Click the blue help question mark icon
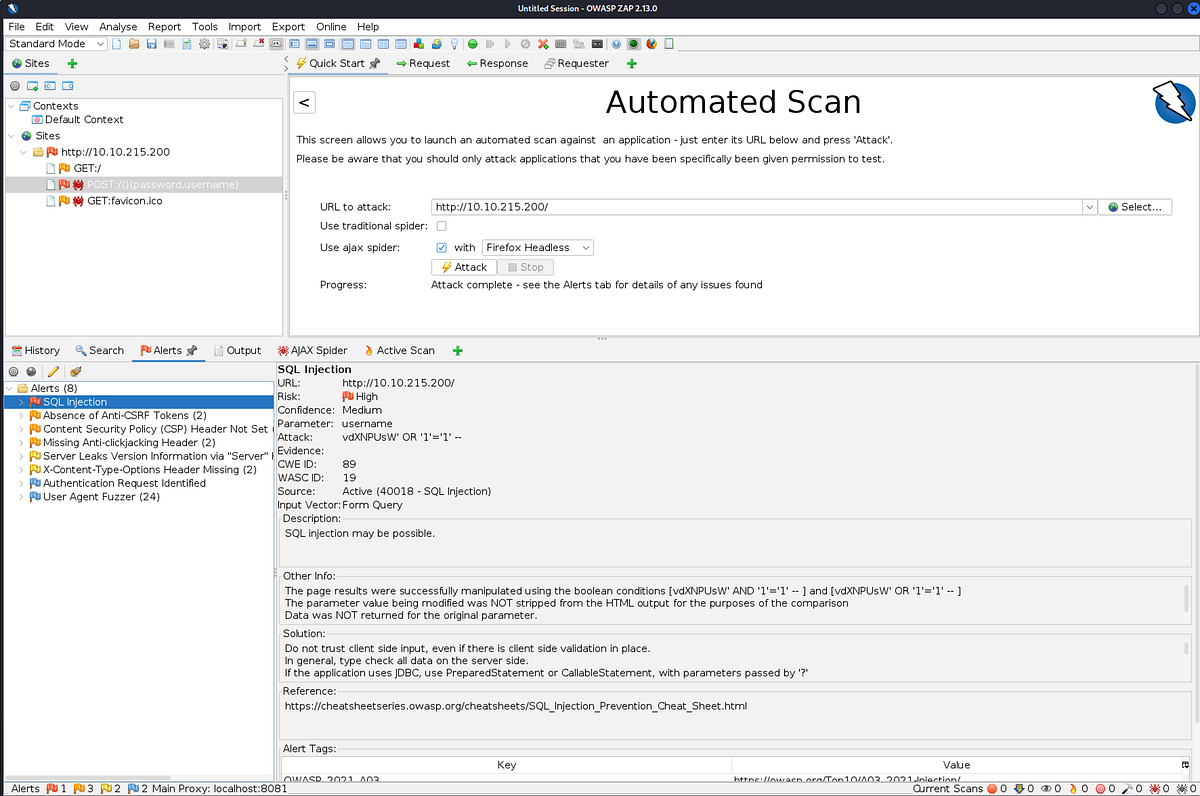Viewport: 1200px width, 796px height. [615, 44]
